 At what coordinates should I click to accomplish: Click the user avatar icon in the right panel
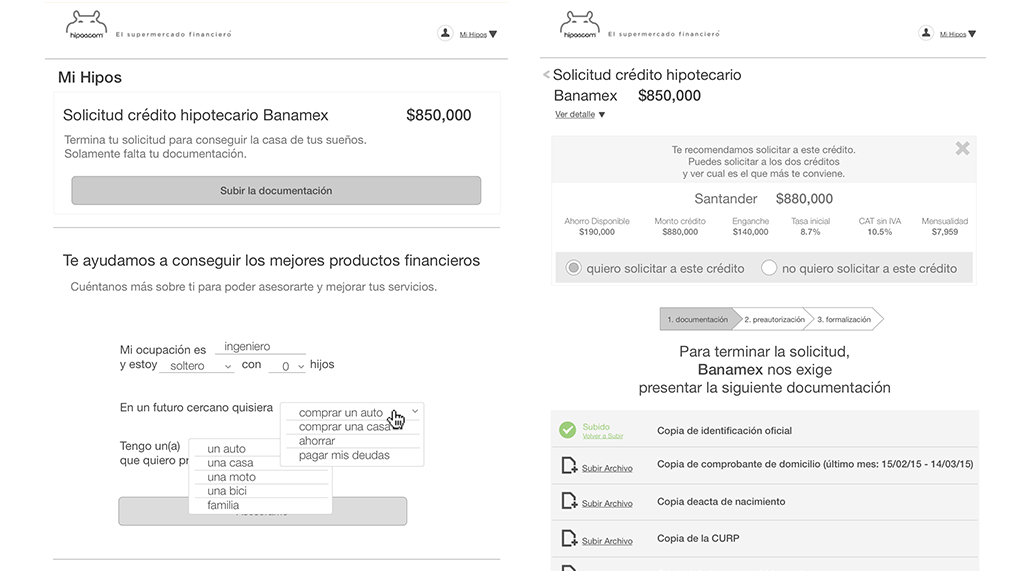[x=926, y=33]
